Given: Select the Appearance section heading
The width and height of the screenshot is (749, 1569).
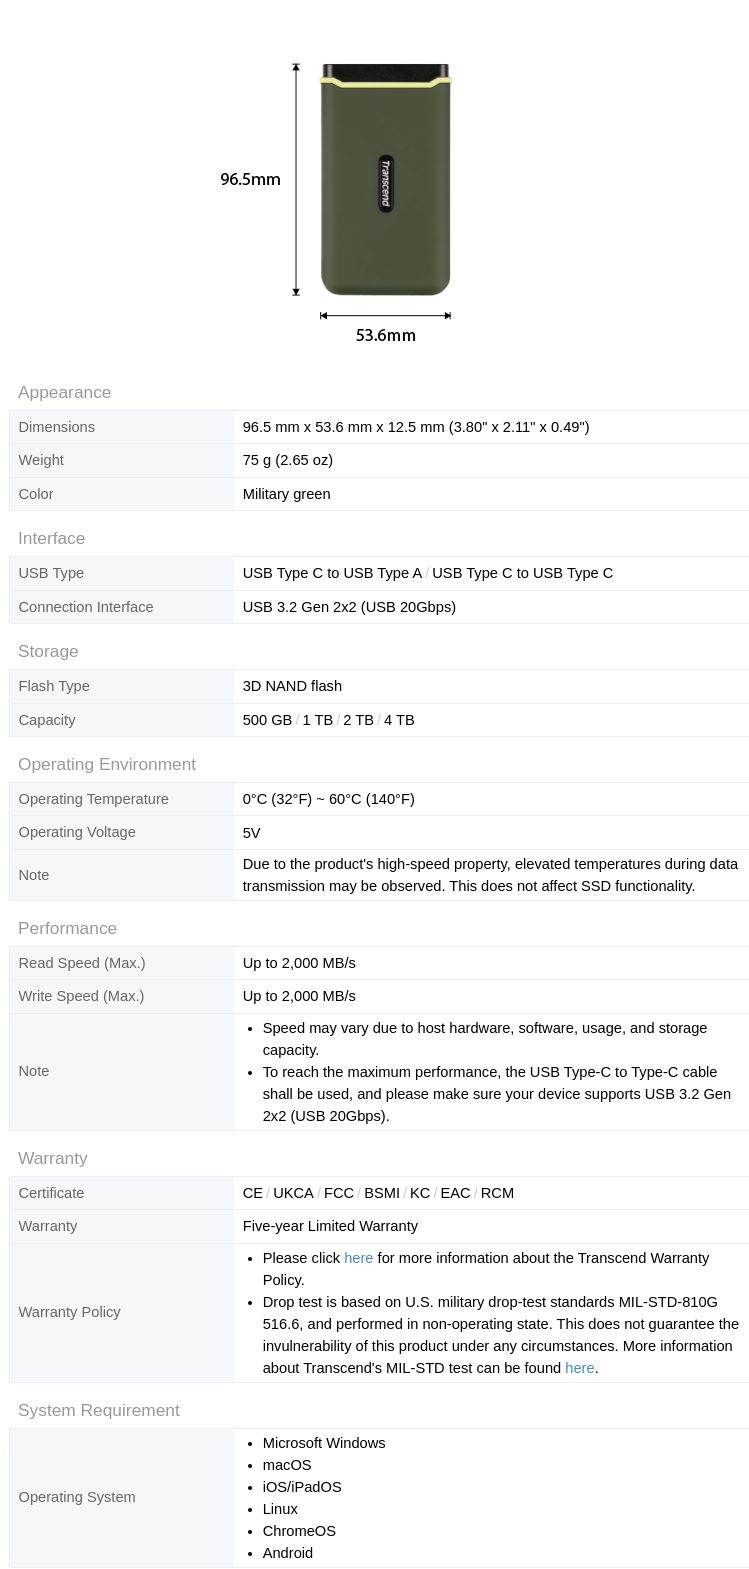Looking at the screenshot, I should [64, 392].
